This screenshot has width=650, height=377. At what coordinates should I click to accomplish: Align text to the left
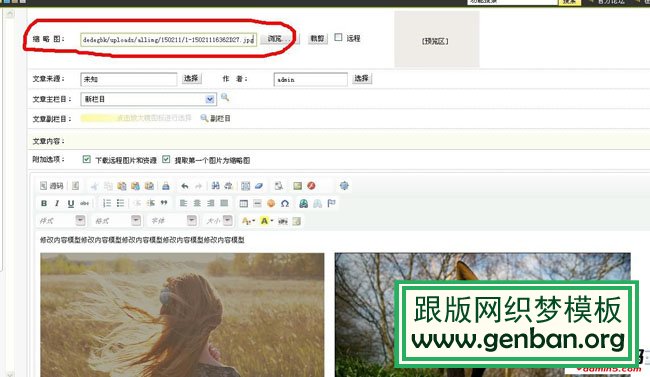183,203
